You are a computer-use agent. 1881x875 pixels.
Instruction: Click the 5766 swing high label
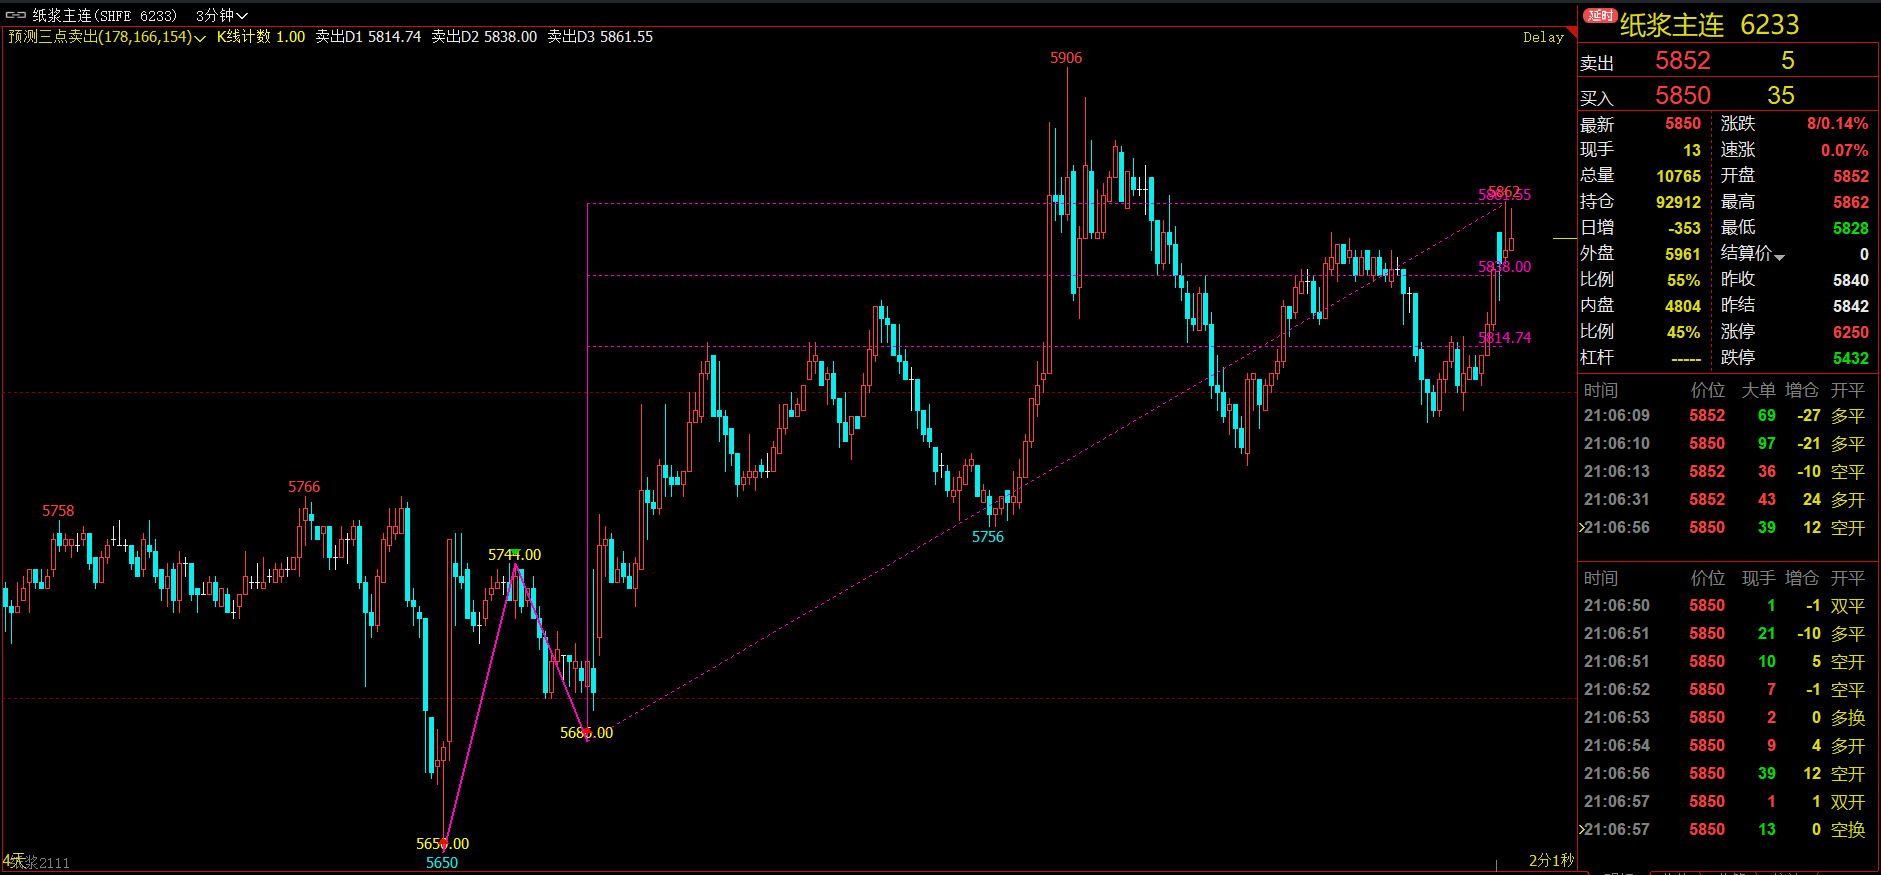point(304,487)
